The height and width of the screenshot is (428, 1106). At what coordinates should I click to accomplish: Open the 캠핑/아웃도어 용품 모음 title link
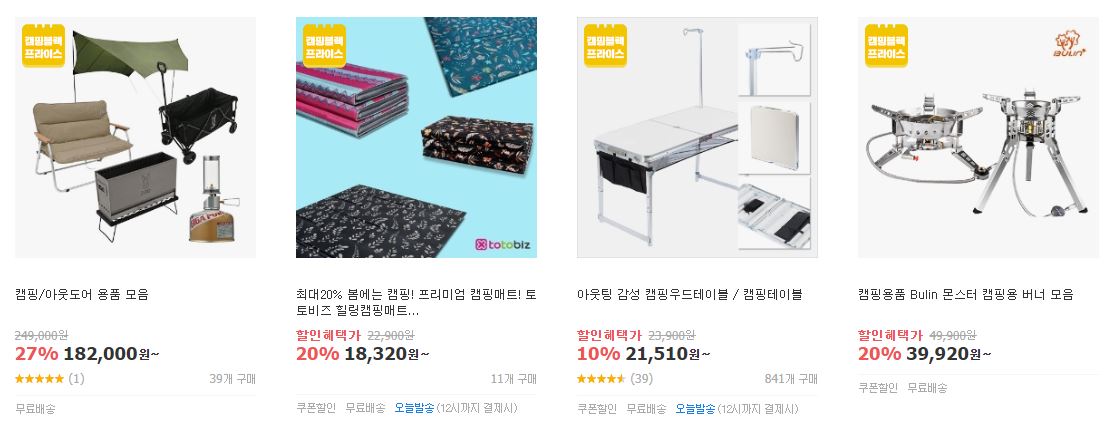pos(82,295)
